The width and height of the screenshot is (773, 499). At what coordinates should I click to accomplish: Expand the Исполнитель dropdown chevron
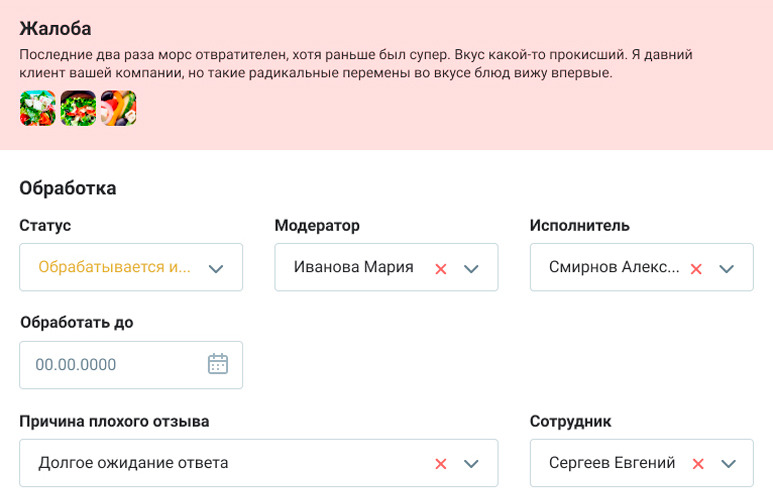(727, 268)
